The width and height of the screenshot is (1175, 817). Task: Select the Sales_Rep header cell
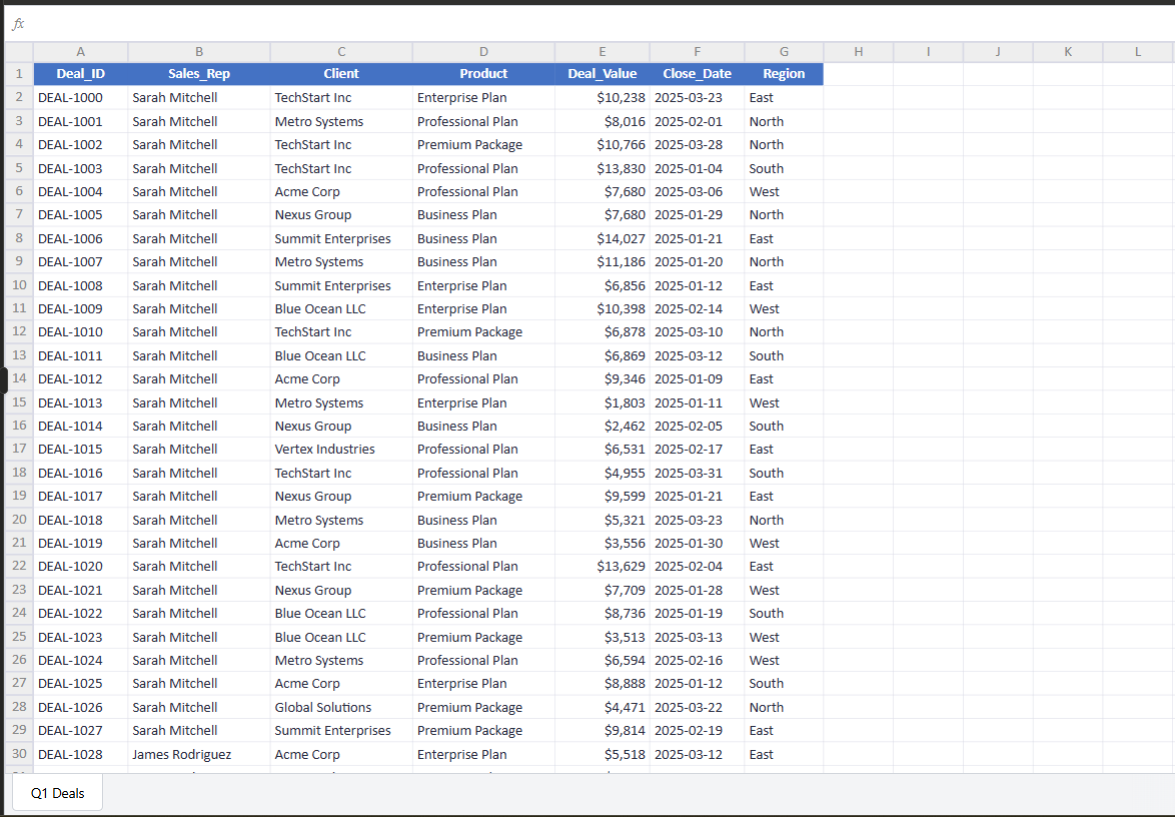pos(198,73)
